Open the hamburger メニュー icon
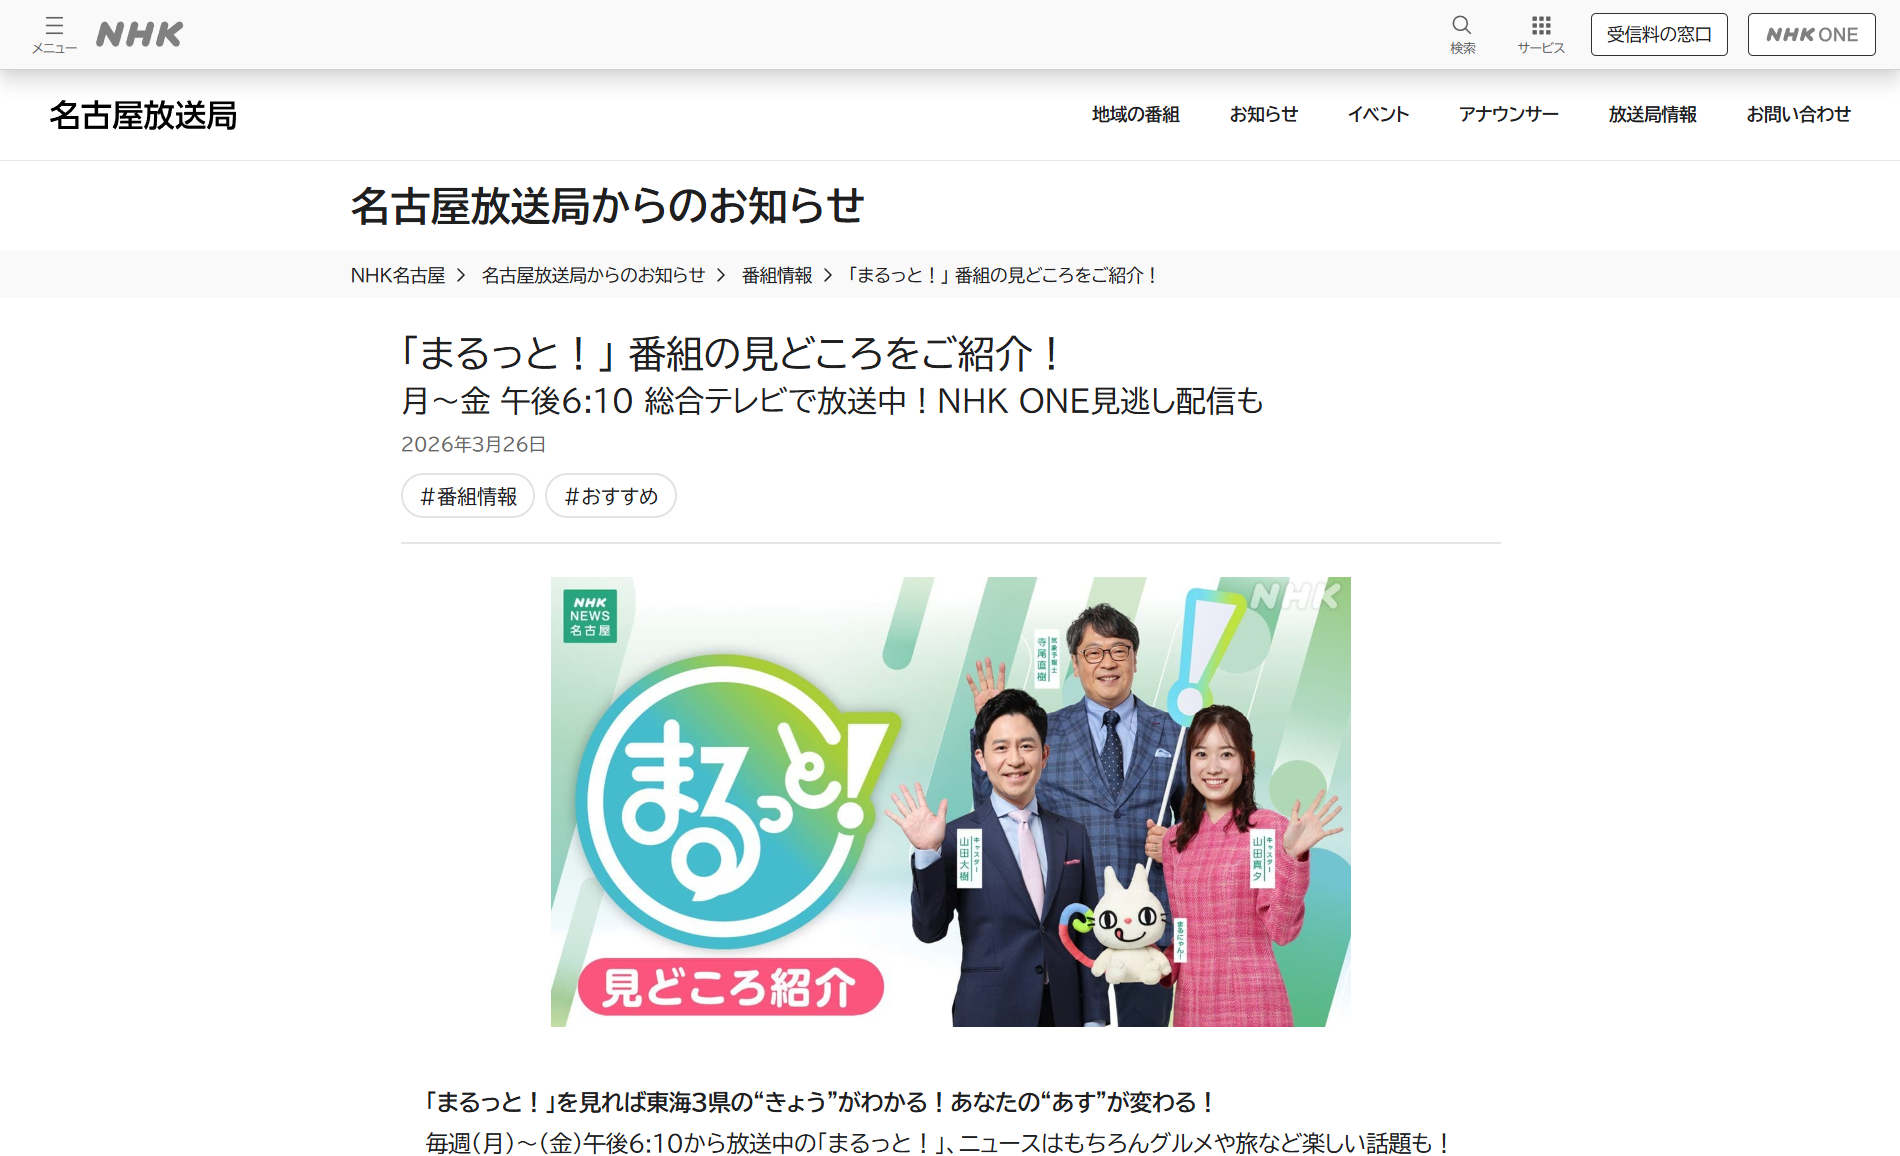 pos(54,35)
